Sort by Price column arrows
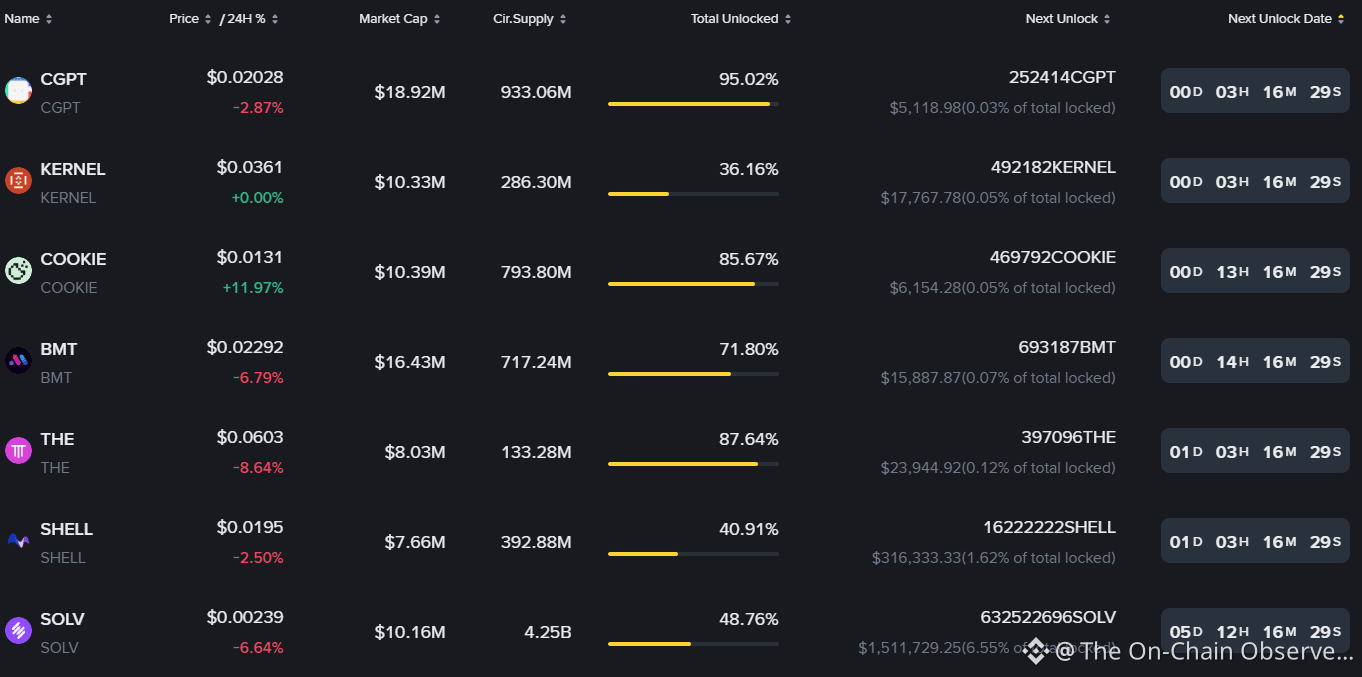Screen dimensions: 1362x677 tap(190, 19)
